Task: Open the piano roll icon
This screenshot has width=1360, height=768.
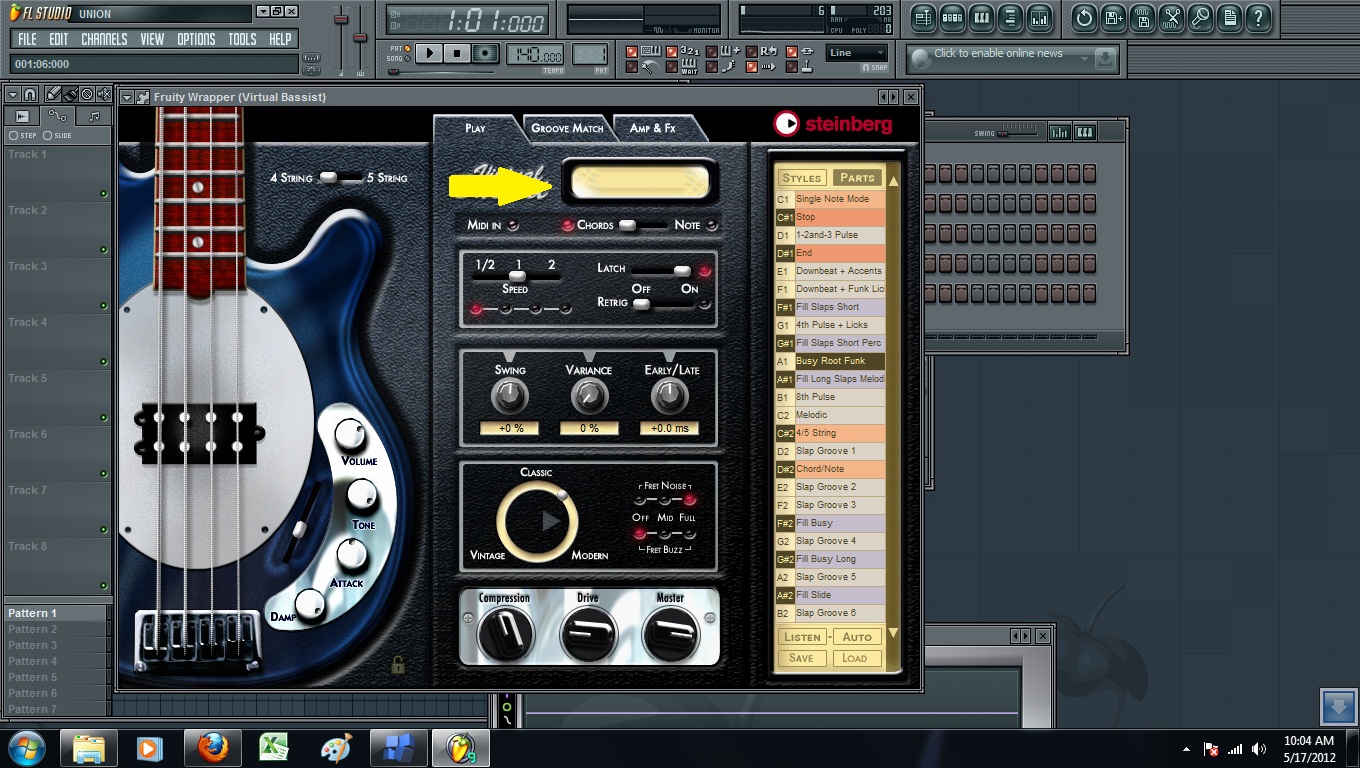Action: pyautogui.click(x=981, y=18)
